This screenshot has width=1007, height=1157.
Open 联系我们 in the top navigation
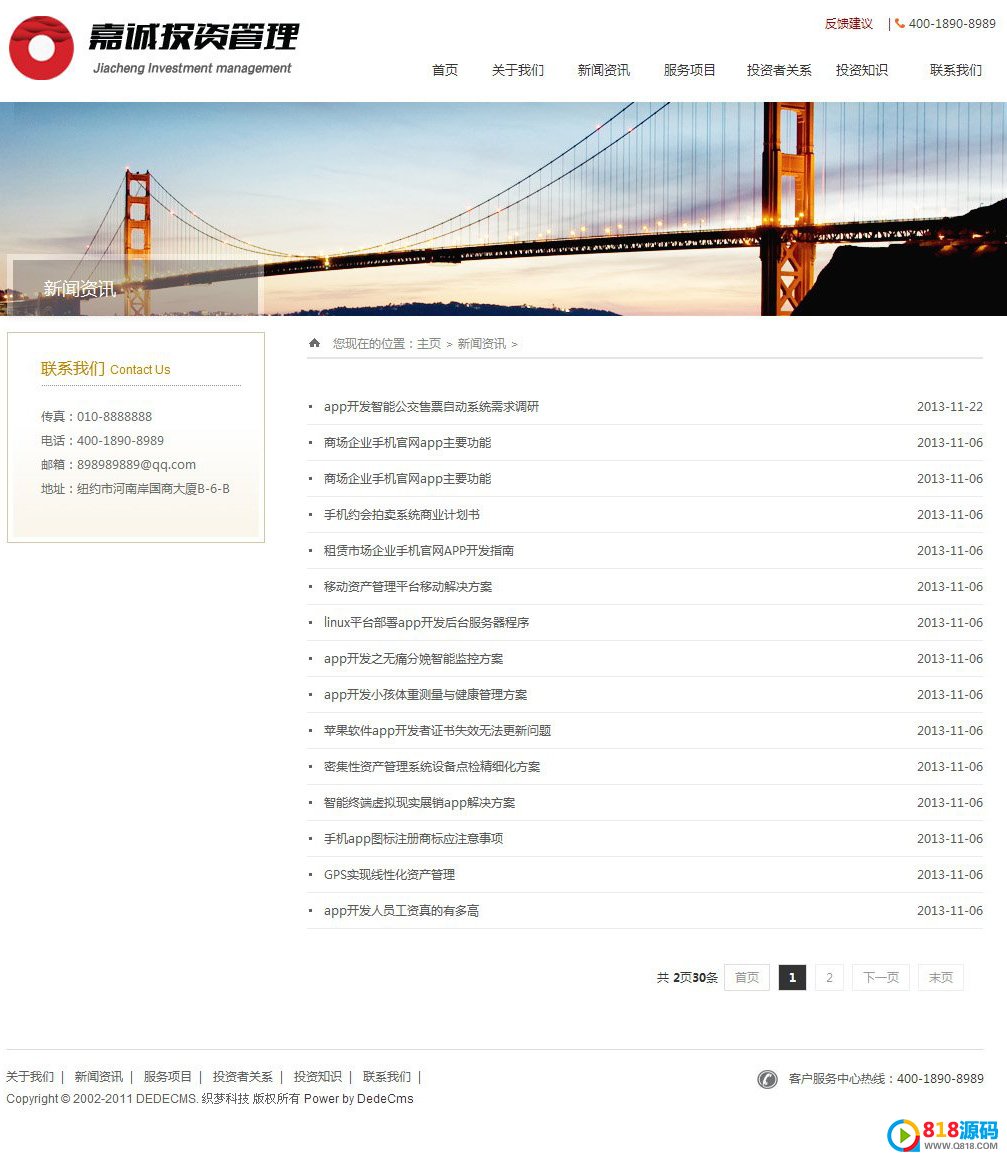coord(956,70)
